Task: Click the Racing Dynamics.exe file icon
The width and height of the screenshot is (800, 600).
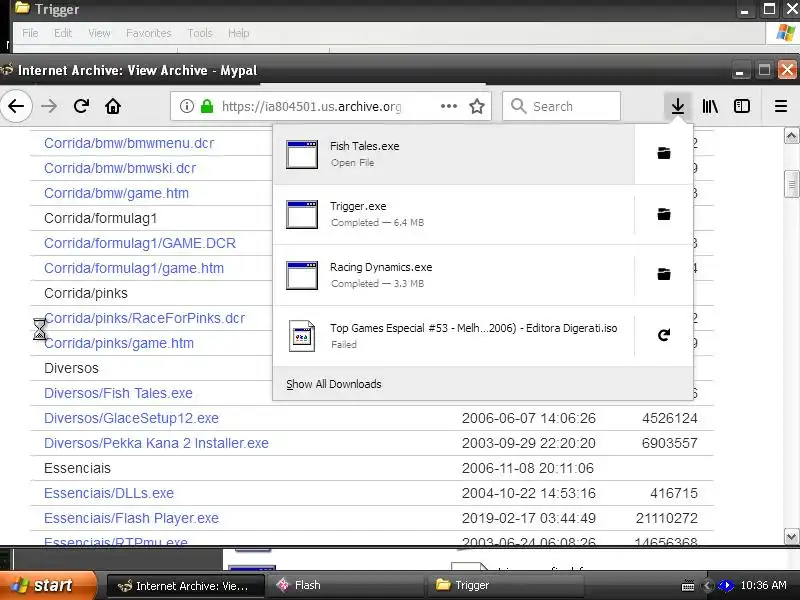Action: (302, 275)
